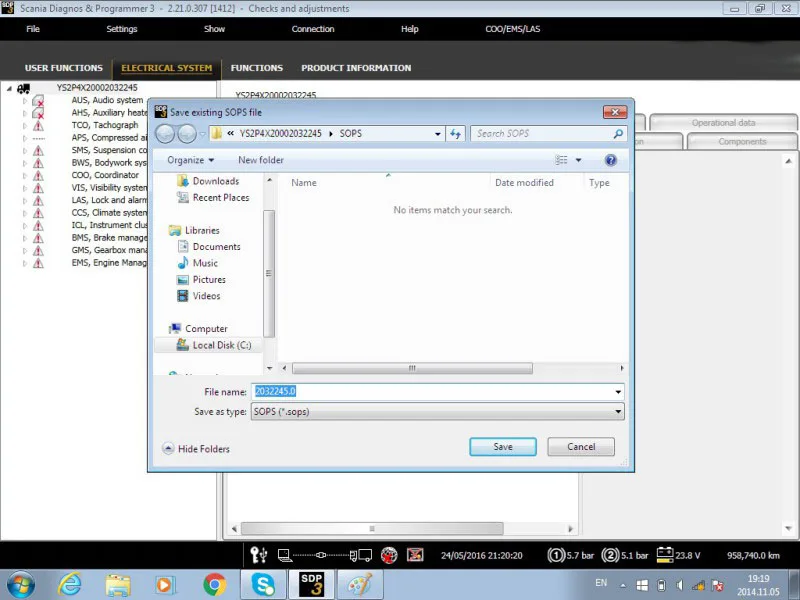Click the Forward arrow in save dialog
Image resolution: width=800 pixels, height=600 pixels.
pos(187,134)
